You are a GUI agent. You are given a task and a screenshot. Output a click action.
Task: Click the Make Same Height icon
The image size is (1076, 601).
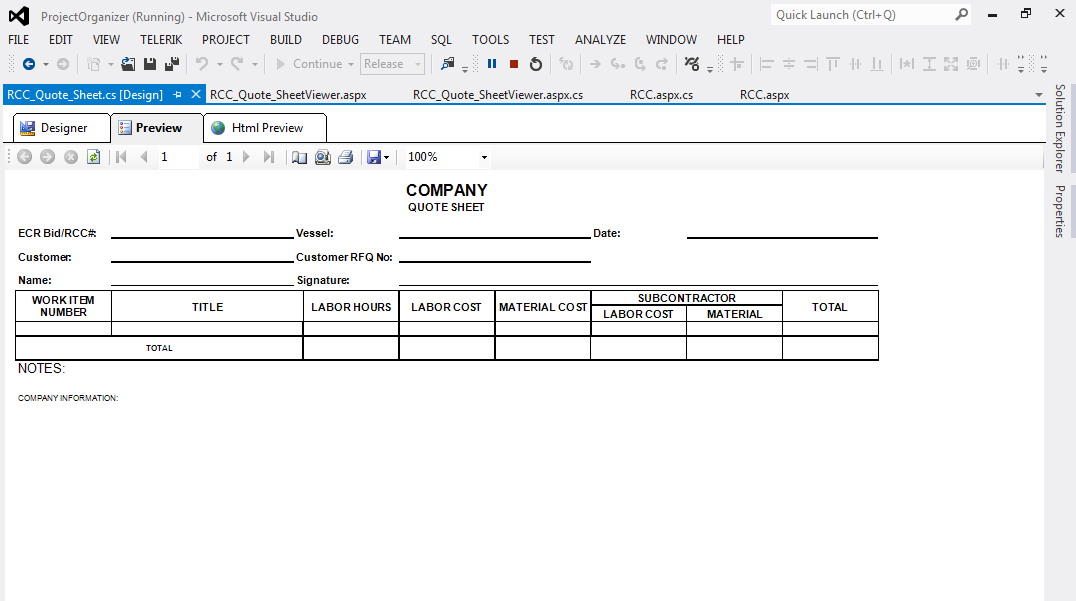point(928,64)
